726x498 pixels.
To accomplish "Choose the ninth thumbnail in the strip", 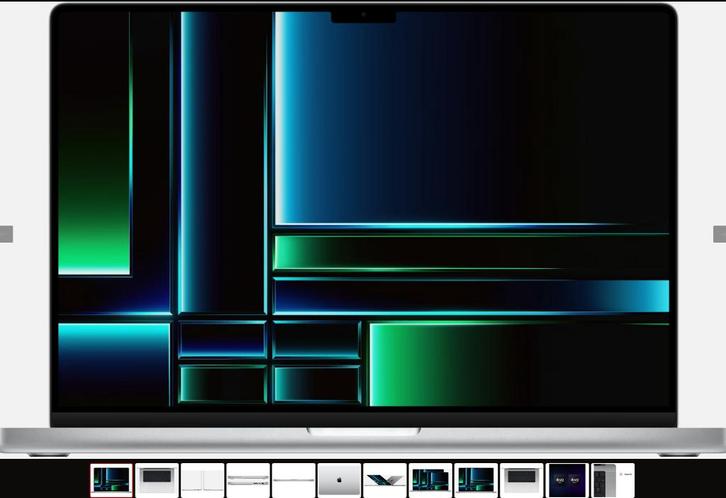I will (x=476, y=480).
